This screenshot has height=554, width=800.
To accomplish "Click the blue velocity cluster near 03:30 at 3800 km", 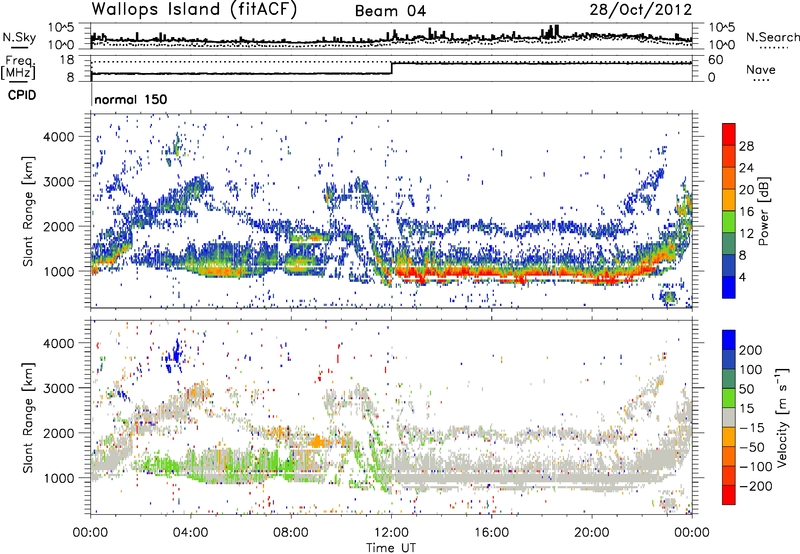I will click(x=173, y=355).
